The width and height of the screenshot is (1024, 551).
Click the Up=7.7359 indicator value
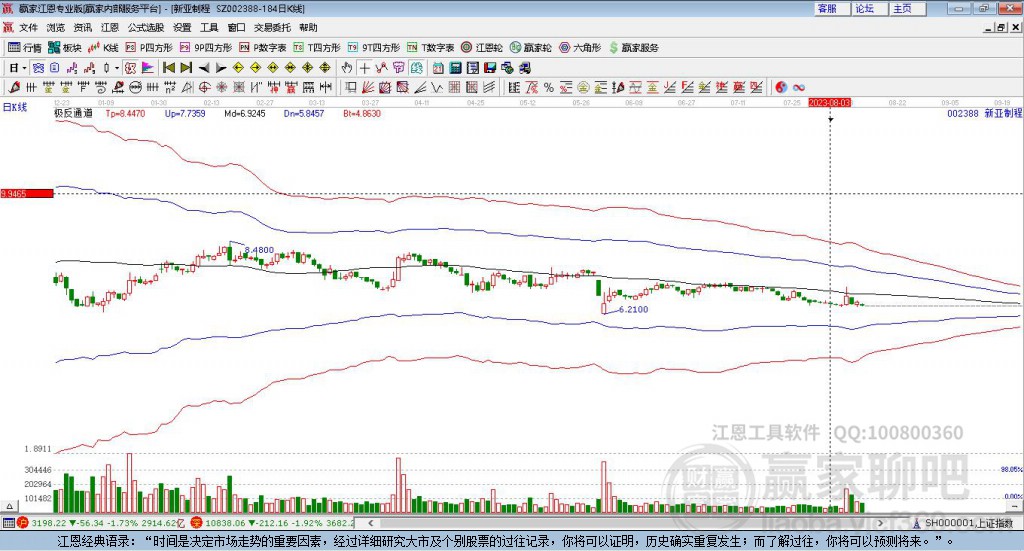185,114
